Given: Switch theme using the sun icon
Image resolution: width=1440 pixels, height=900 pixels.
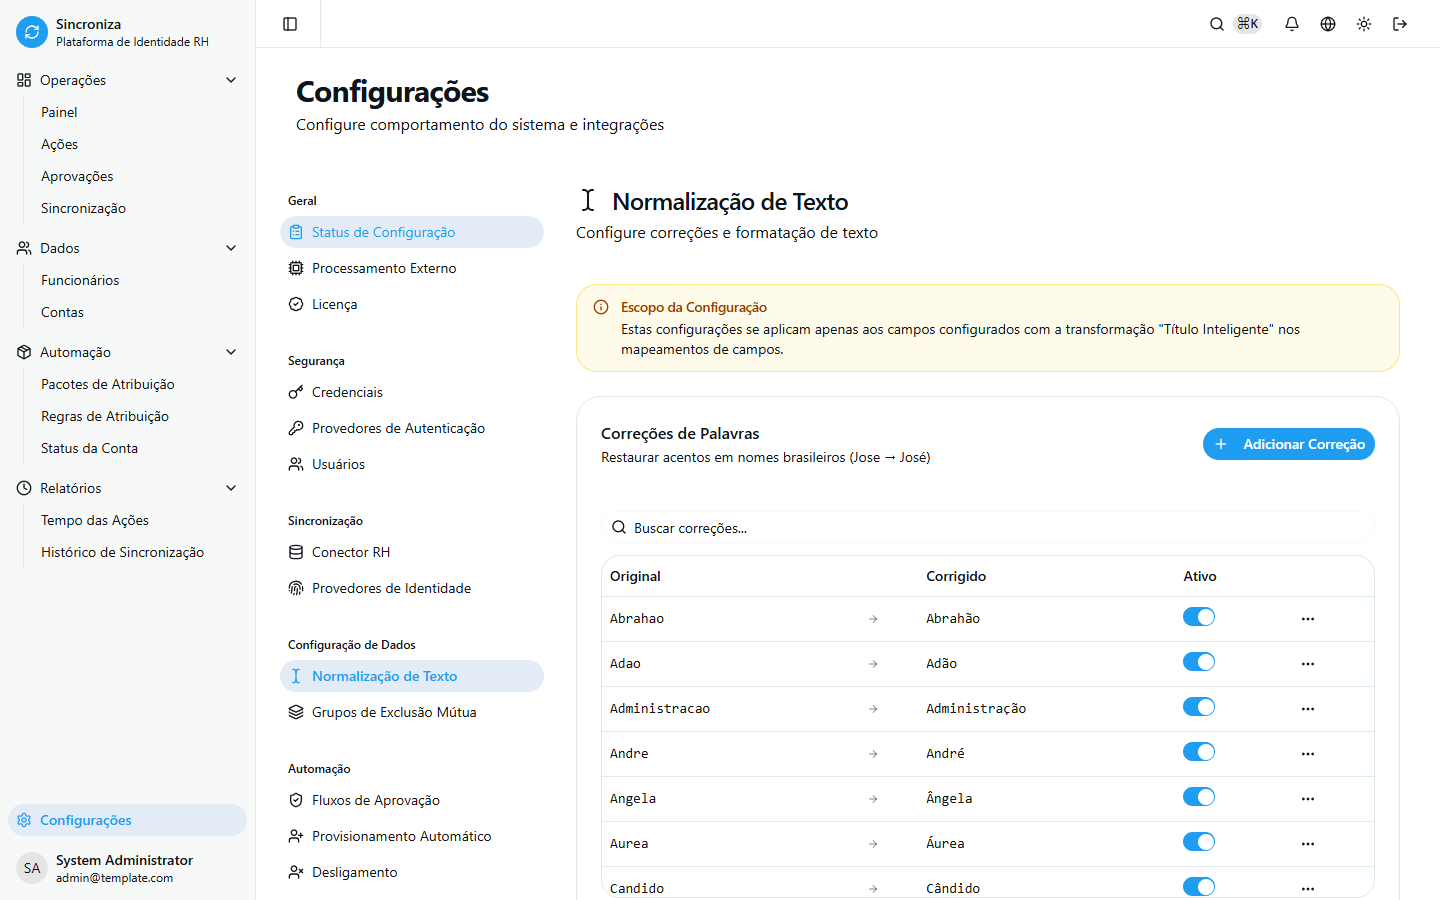Looking at the screenshot, I should [x=1363, y=23].
